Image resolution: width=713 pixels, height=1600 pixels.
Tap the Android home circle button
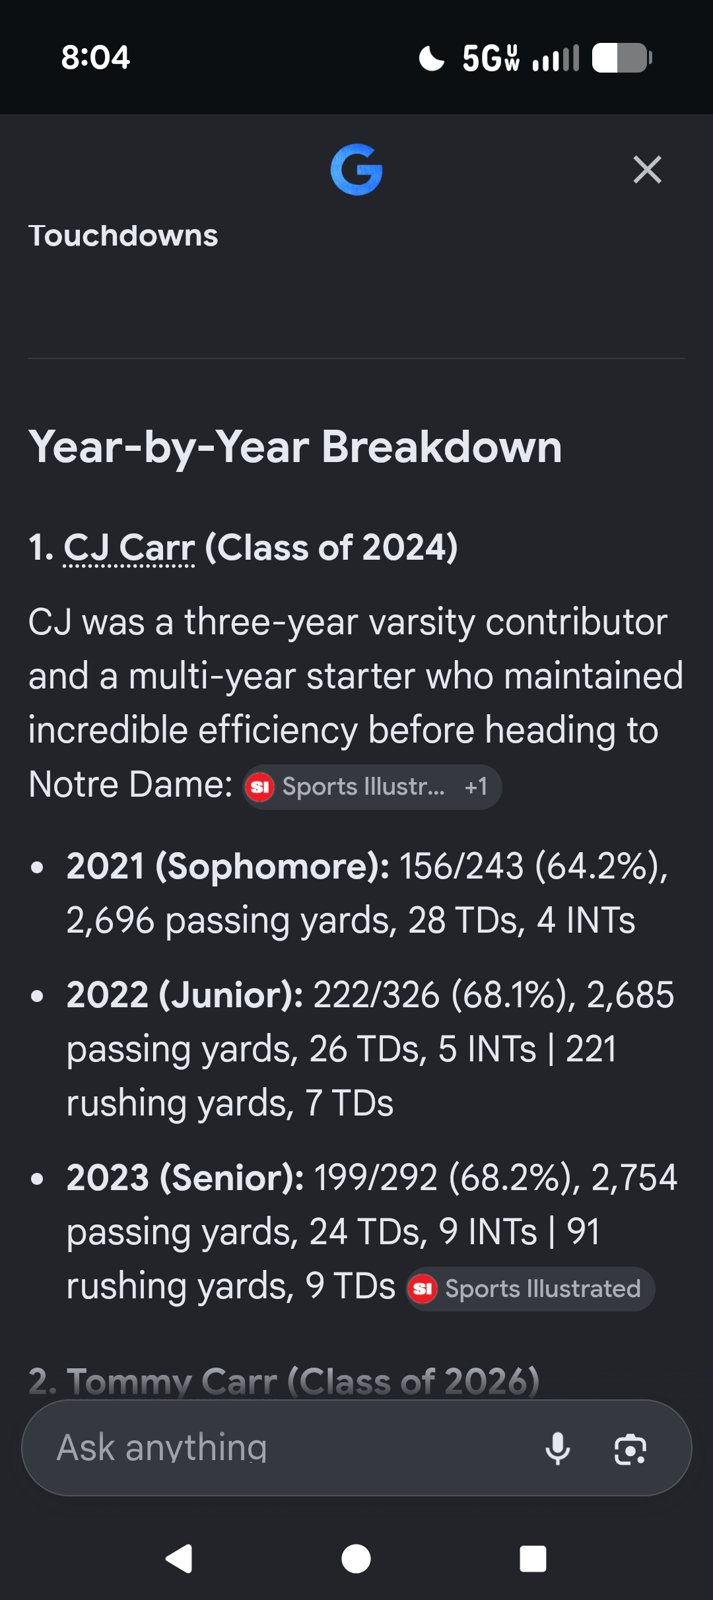coord(356,1558)
